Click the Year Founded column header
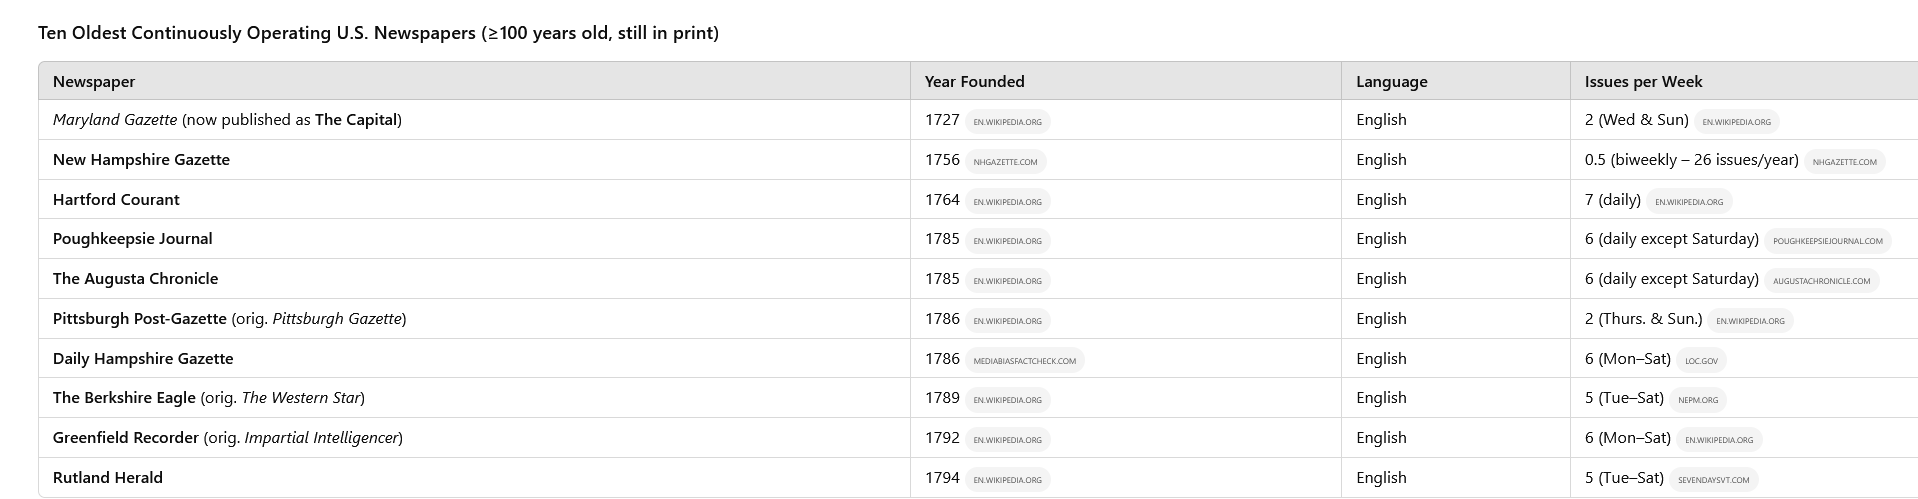 [974, 82]
